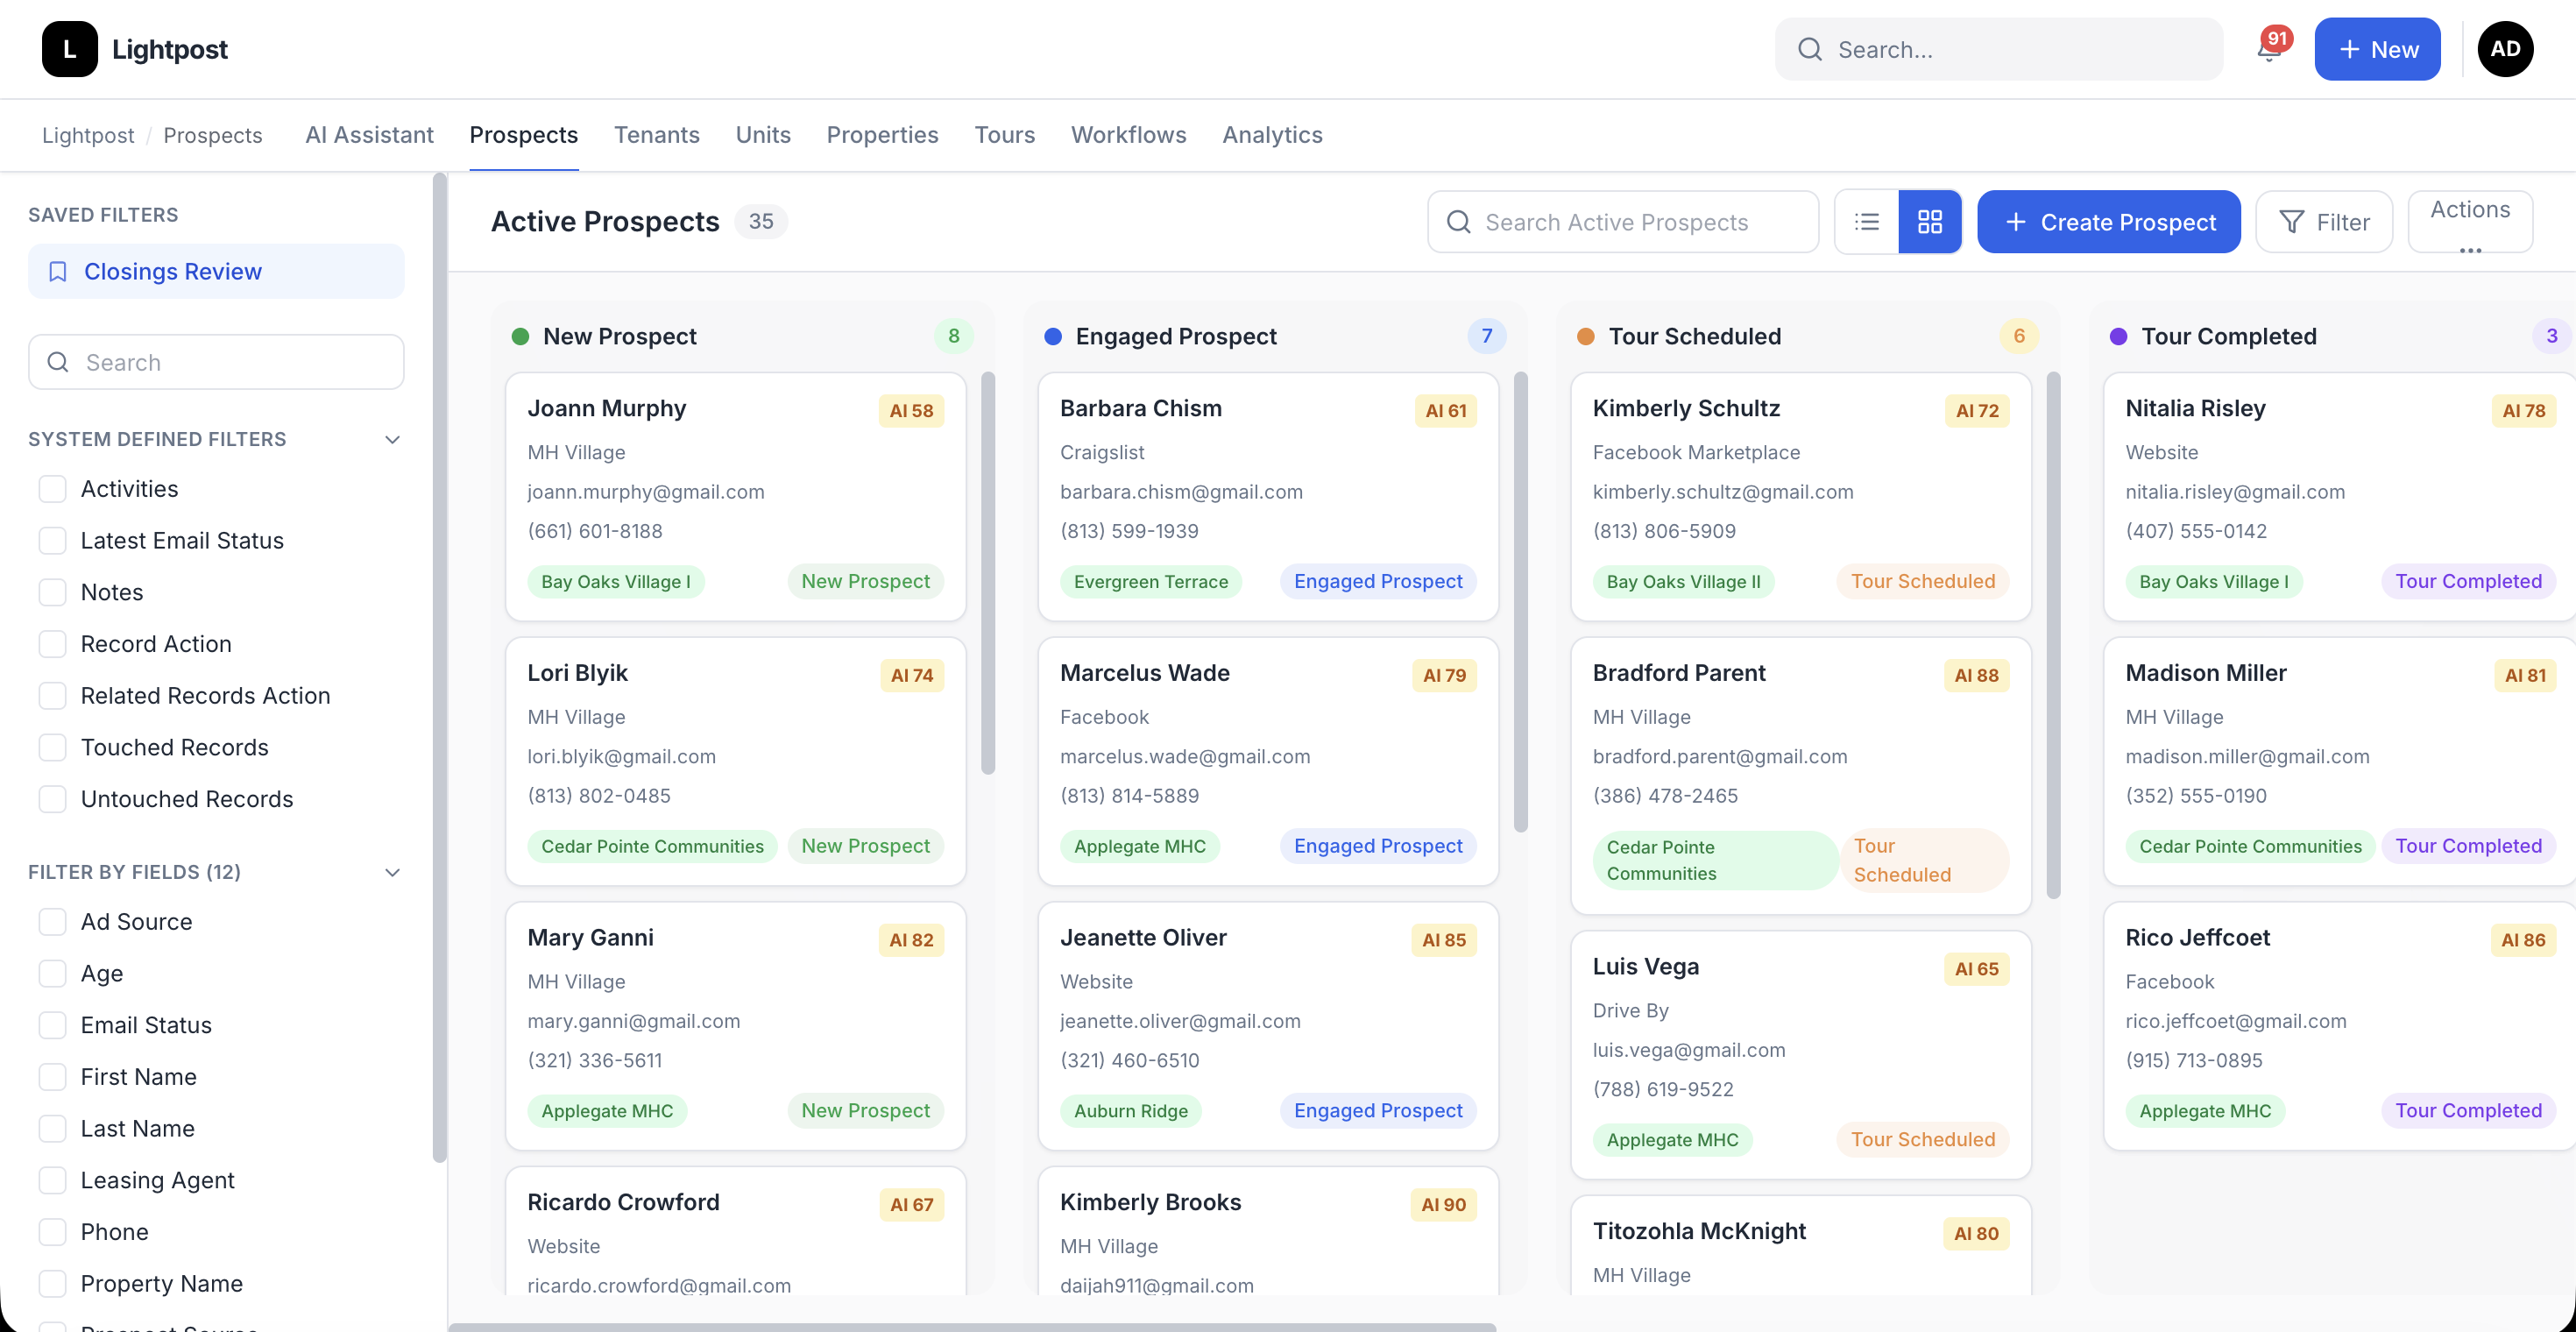Open the Filter button

pyautogui.click(x=2324, y=222)
